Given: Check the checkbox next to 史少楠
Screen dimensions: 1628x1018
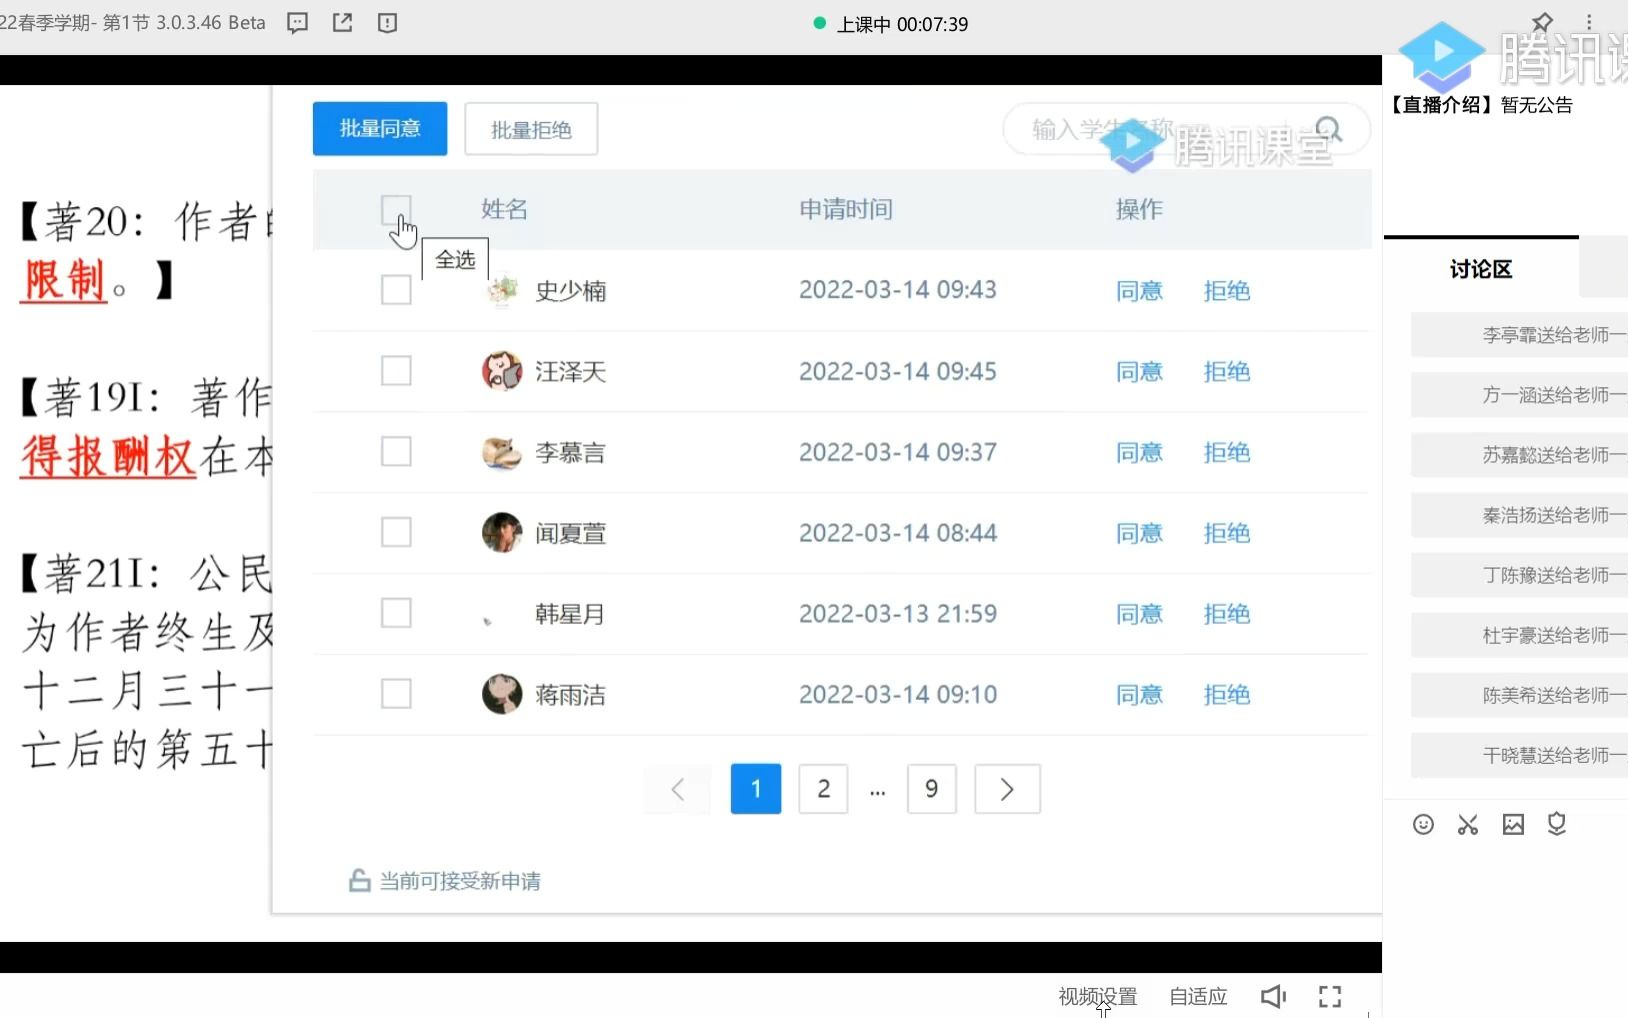Looking at the screenshot, I should (396, 290).
